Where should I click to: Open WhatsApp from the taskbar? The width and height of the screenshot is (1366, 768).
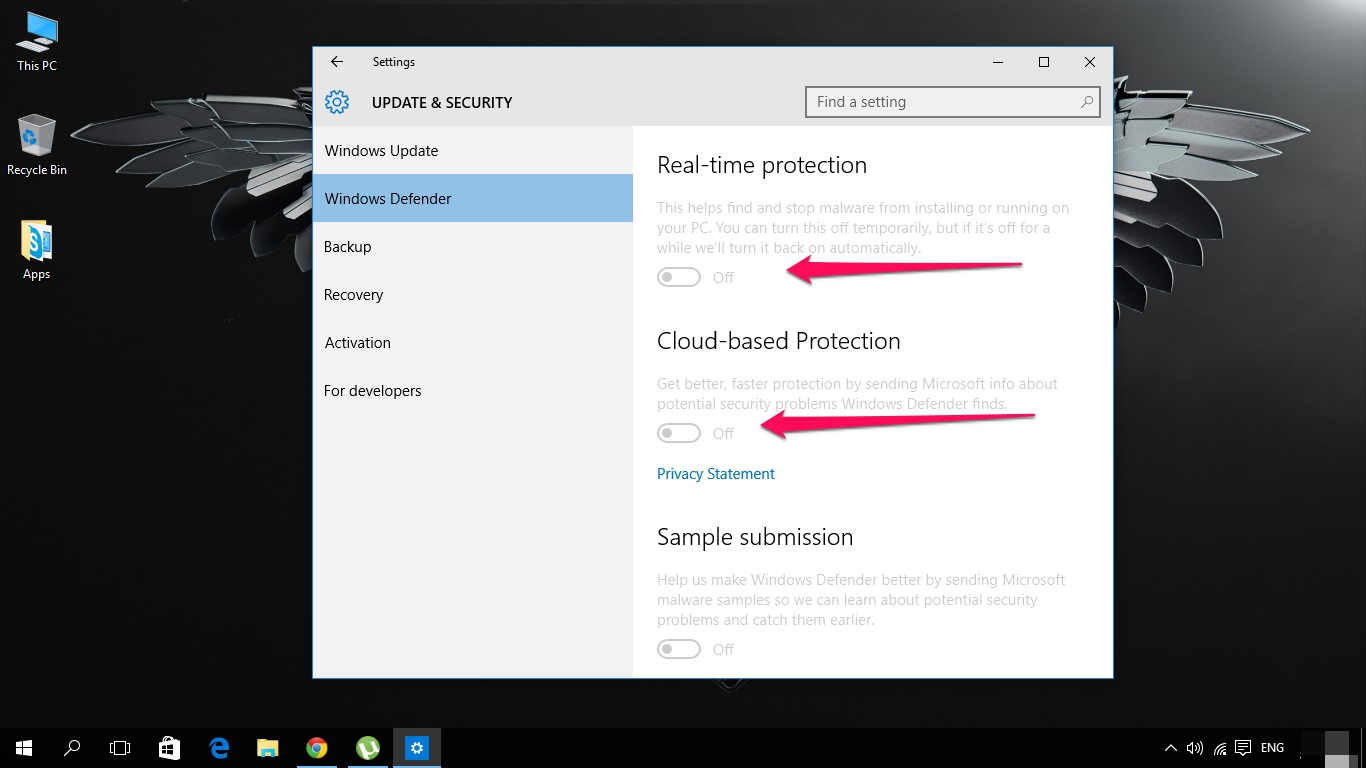[x=367, y=747]
